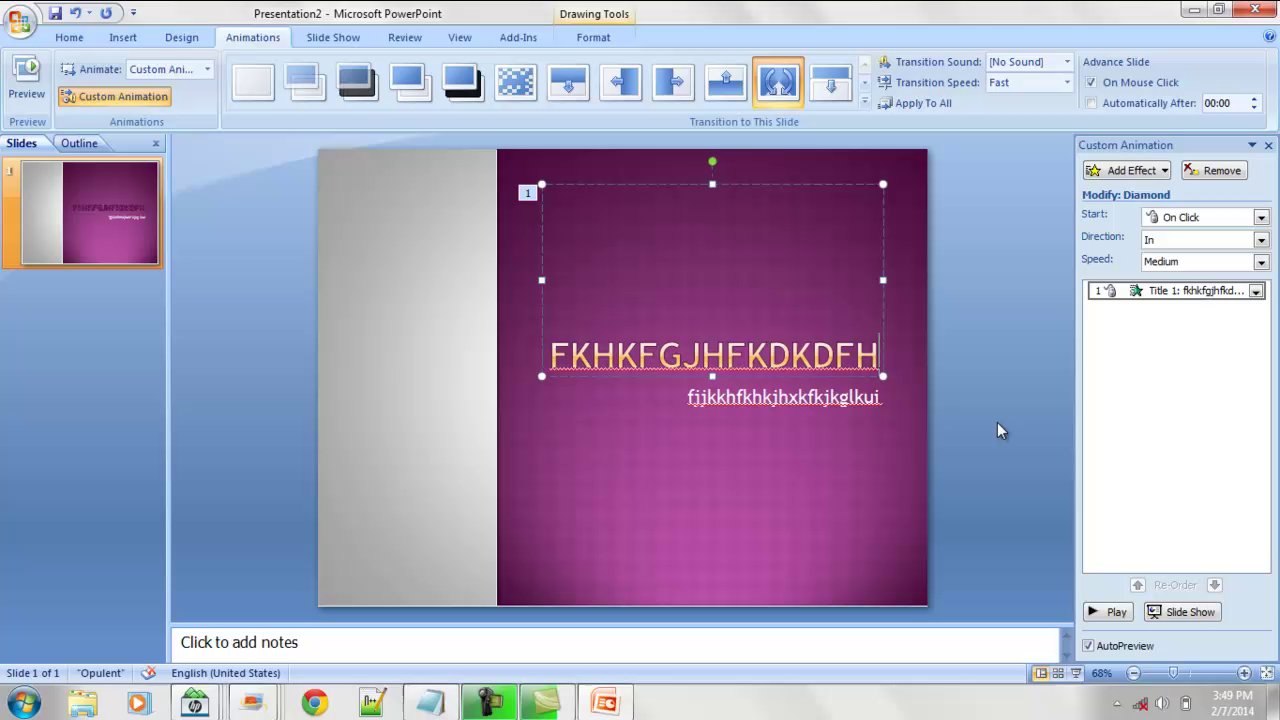The width and height of the screenshot is (1280, 720).
Task: Switch to the Insert tab
Action: [123, 37]
